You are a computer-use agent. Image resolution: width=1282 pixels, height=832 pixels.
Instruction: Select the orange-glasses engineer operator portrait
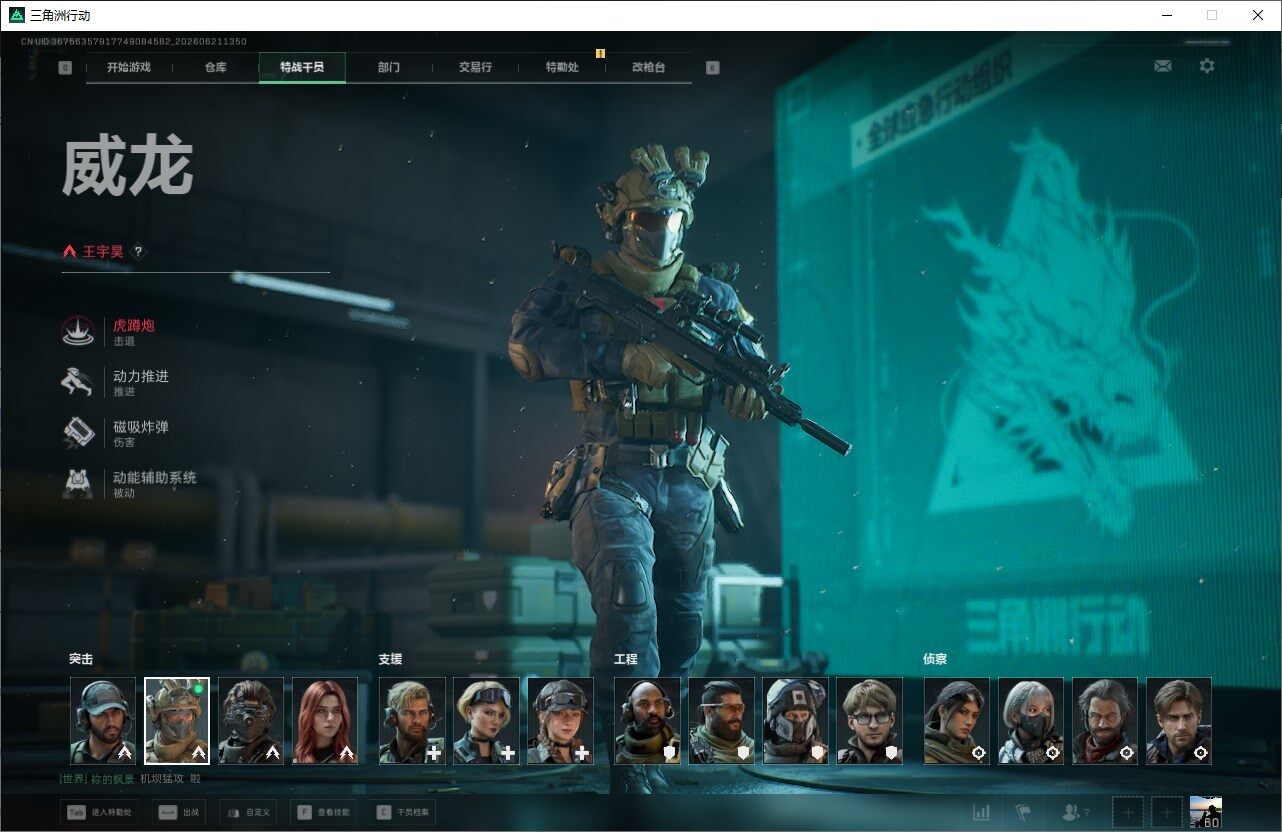pos(721,721)
